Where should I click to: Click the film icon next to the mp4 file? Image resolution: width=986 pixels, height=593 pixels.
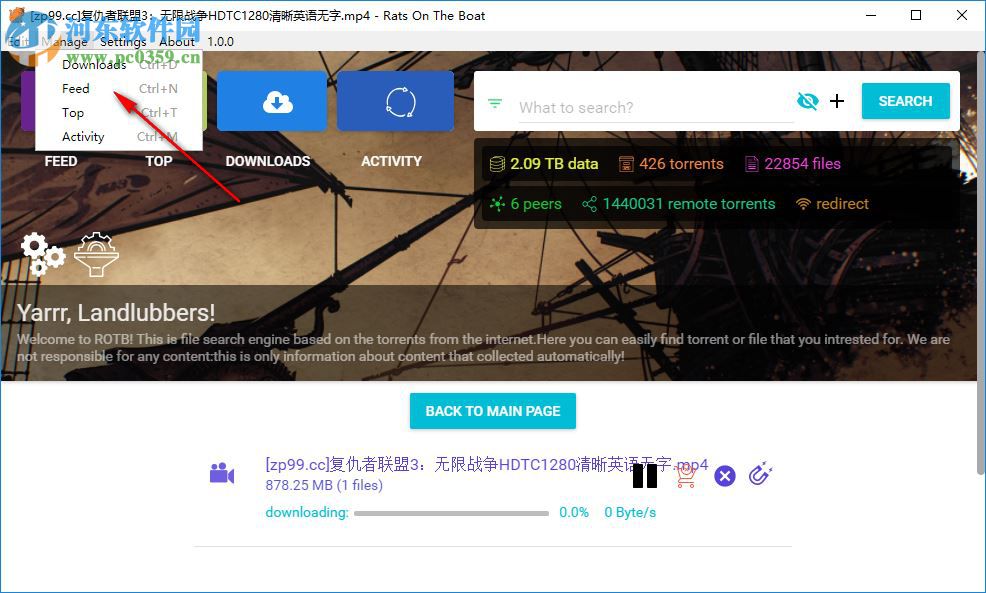(x=222, y=473)
